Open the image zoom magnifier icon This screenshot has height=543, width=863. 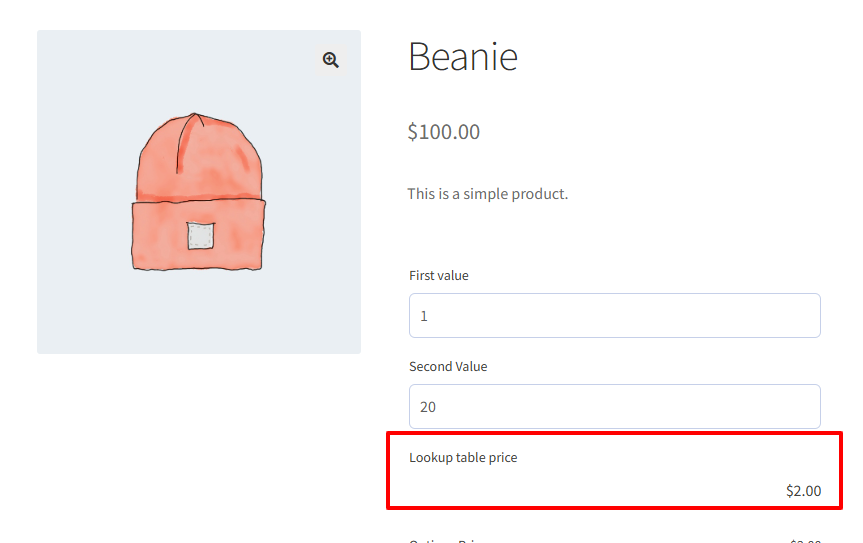[x=330, y=59]
